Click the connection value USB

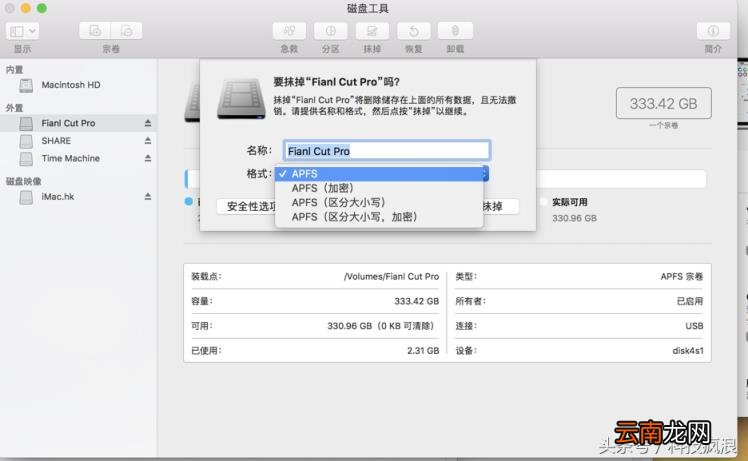tap(694, 326)
